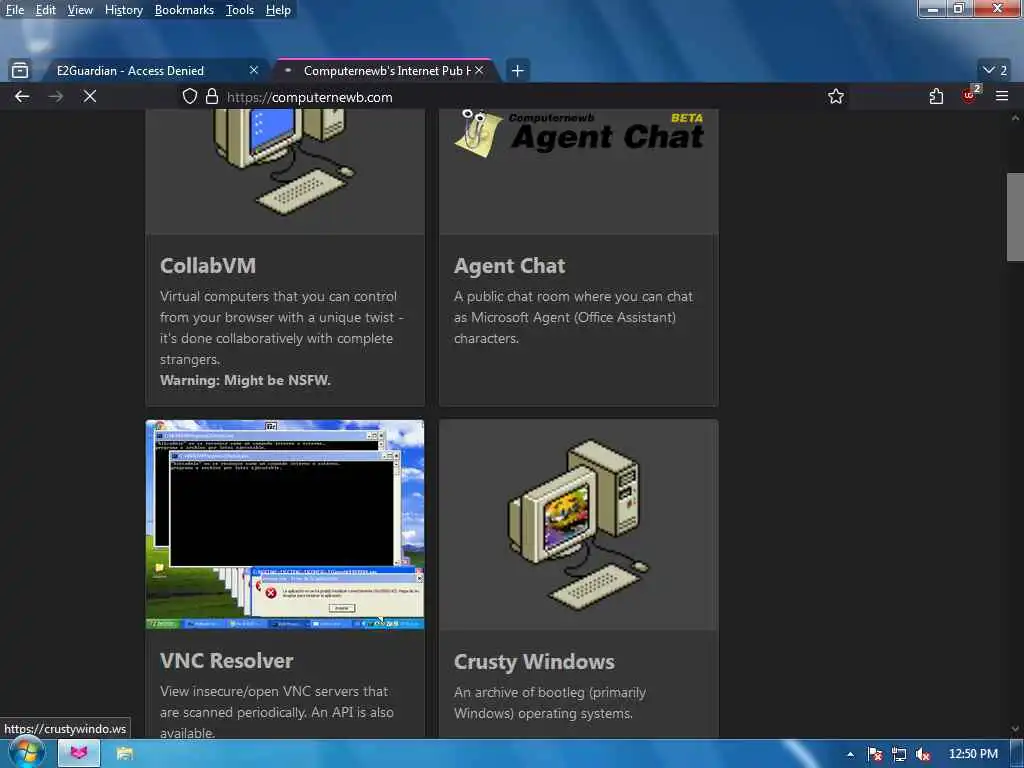
Task: Open the CollabVM heading link
Action: coord(208,266)
